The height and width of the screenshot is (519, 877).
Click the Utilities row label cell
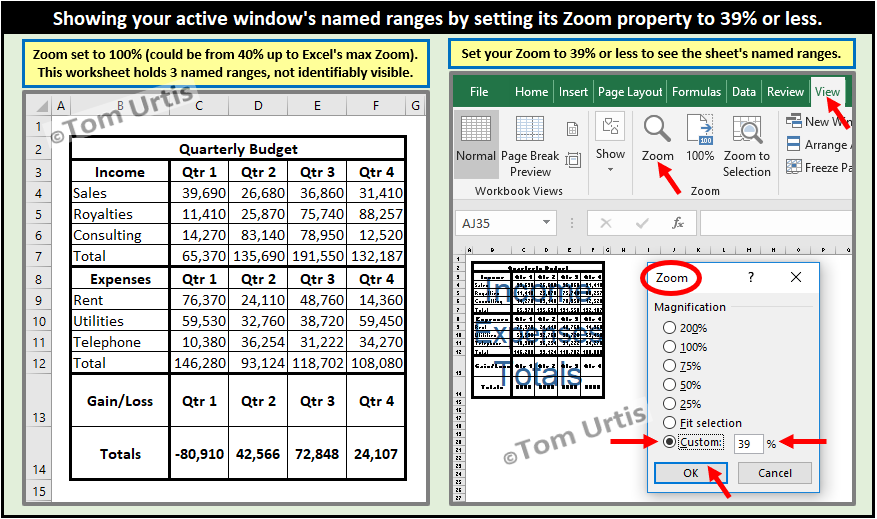click(x=120, y=321)
